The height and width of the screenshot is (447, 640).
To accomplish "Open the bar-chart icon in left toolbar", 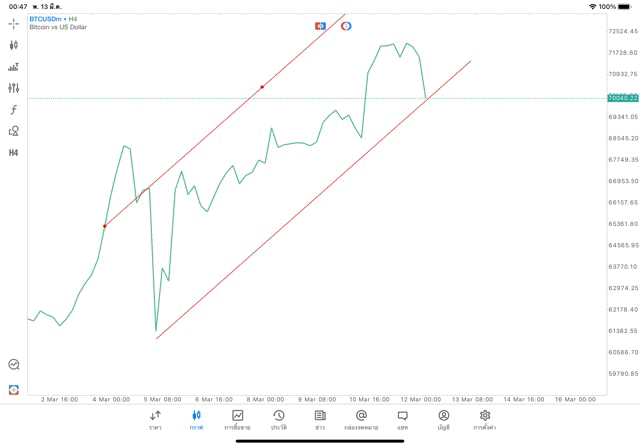I will (x=14, y=67).
